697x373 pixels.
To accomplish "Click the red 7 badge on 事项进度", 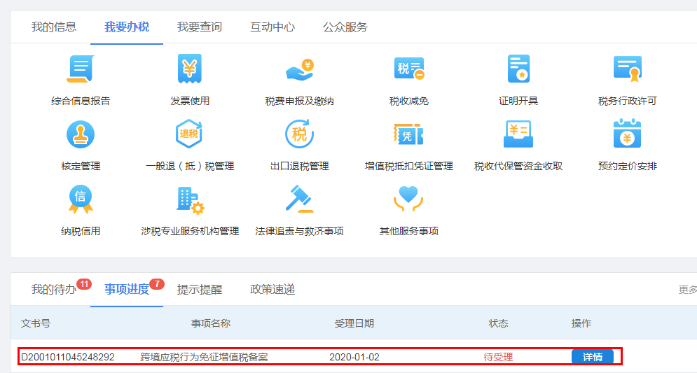I will 157,284.
